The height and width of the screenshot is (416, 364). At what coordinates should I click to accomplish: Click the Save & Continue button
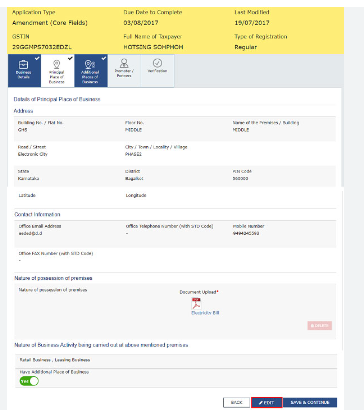[x=310, y=402]
